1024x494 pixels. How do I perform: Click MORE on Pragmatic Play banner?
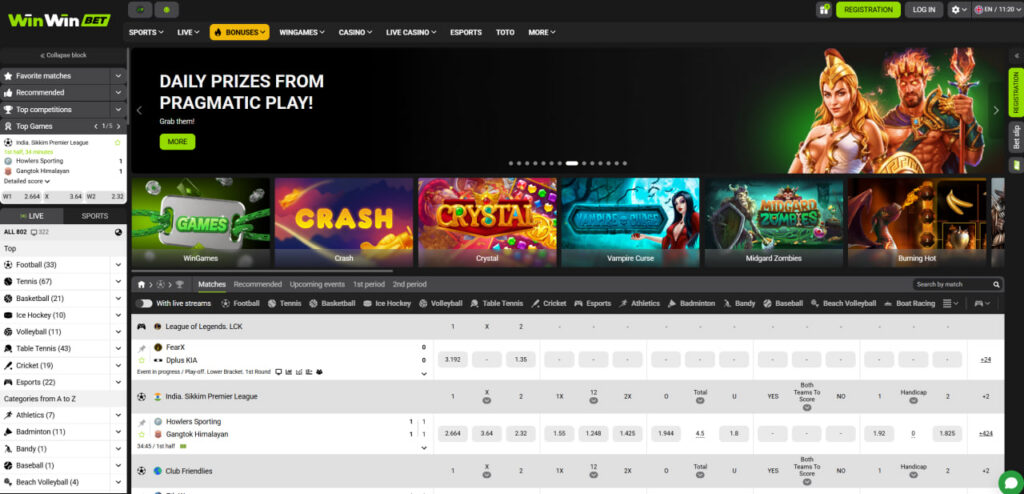(x=177, y=142)
